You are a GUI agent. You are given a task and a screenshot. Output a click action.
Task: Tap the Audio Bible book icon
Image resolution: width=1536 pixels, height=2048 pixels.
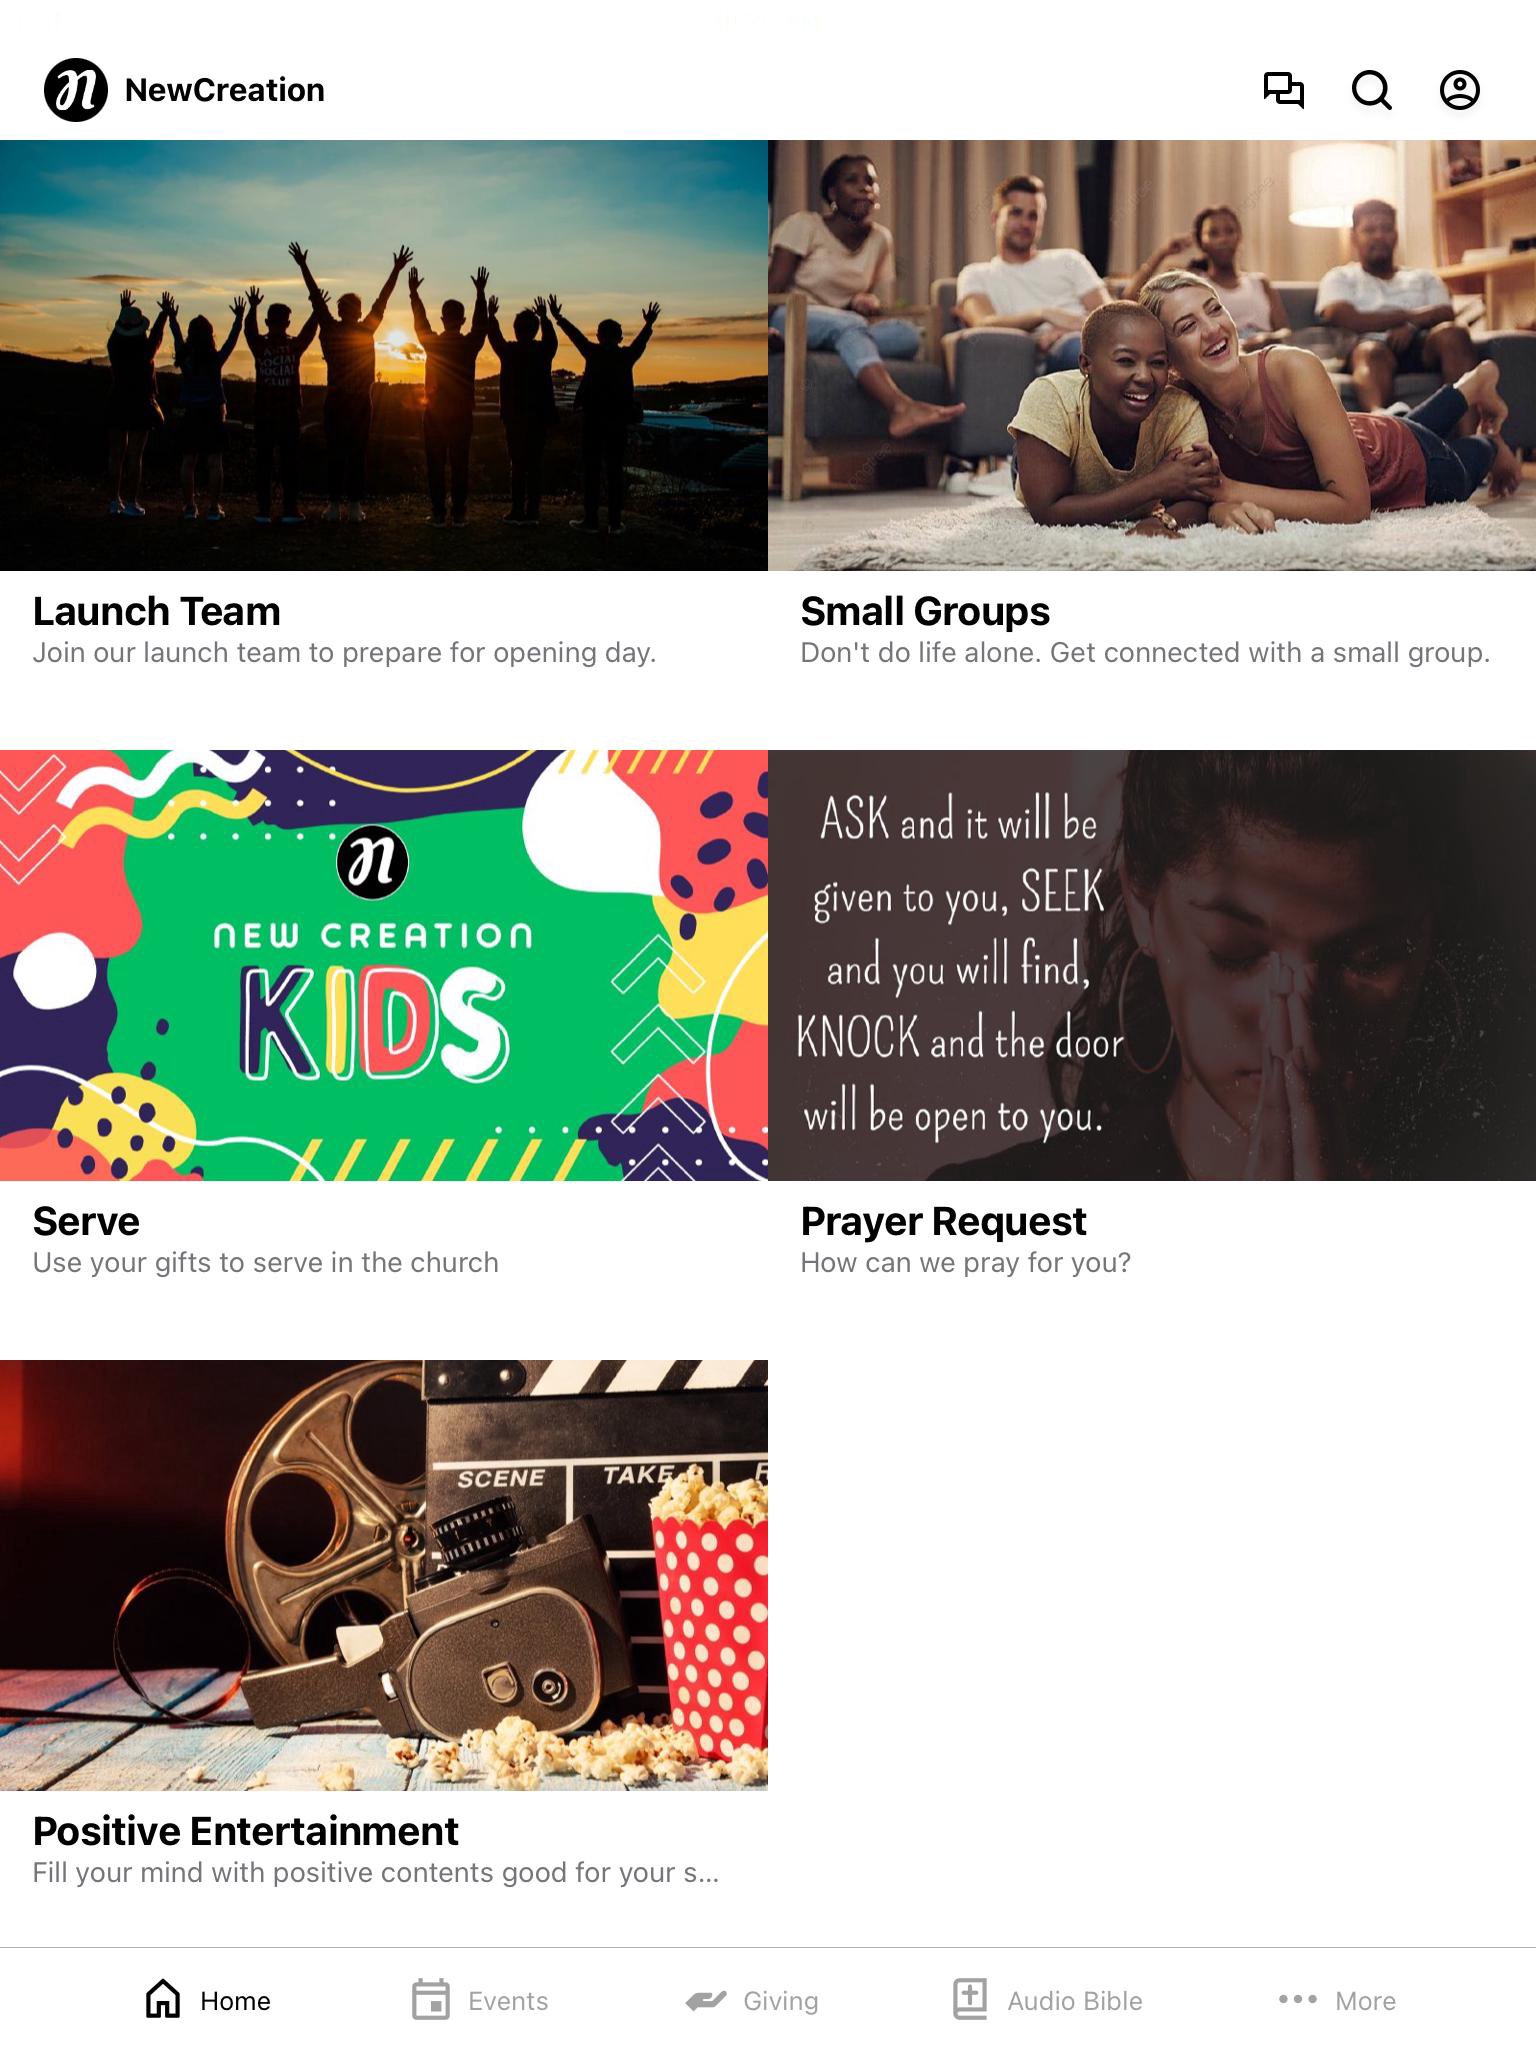coord(970,2000)
